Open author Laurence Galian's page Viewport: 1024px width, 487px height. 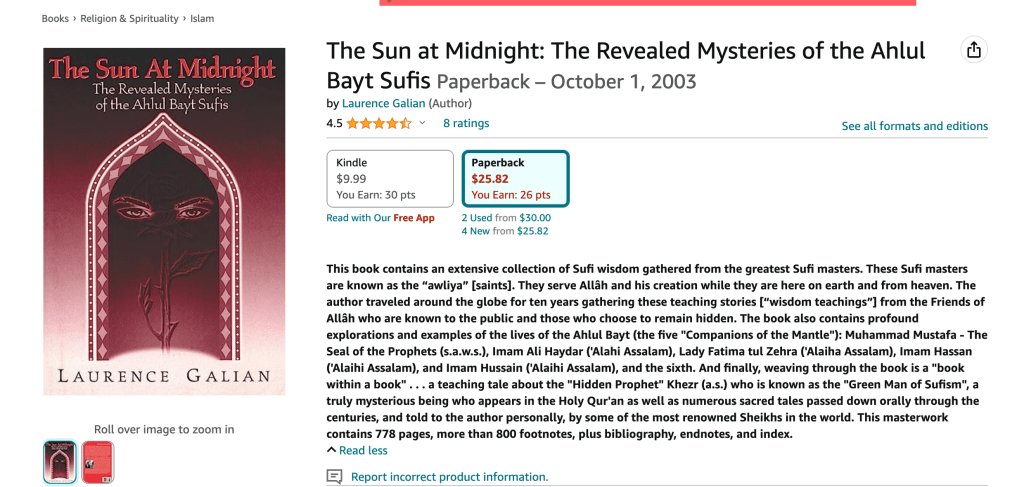[384, 103]
